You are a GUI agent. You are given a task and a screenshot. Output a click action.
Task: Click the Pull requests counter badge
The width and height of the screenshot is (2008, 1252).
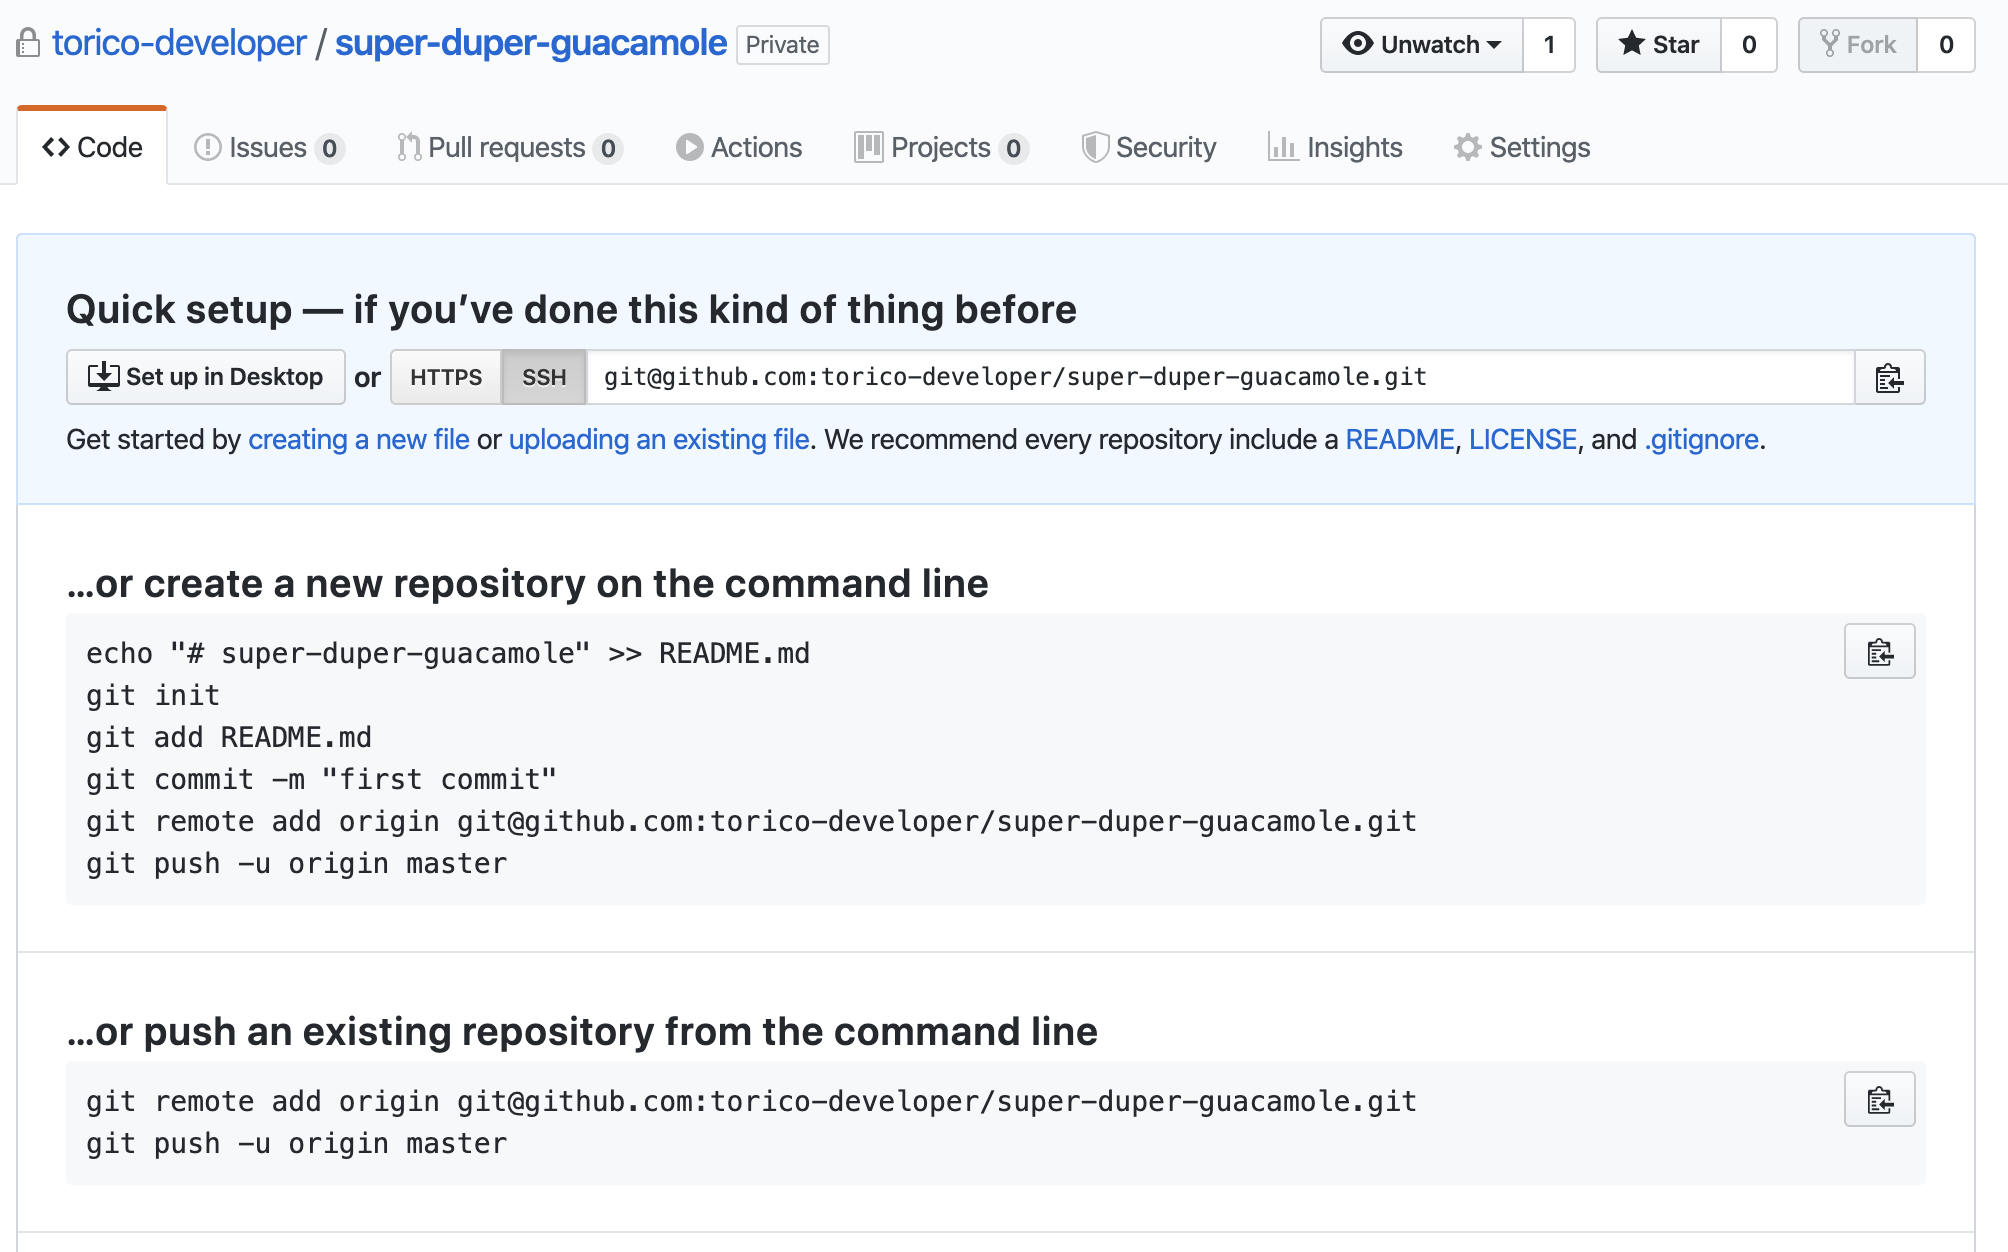point(608,149)
